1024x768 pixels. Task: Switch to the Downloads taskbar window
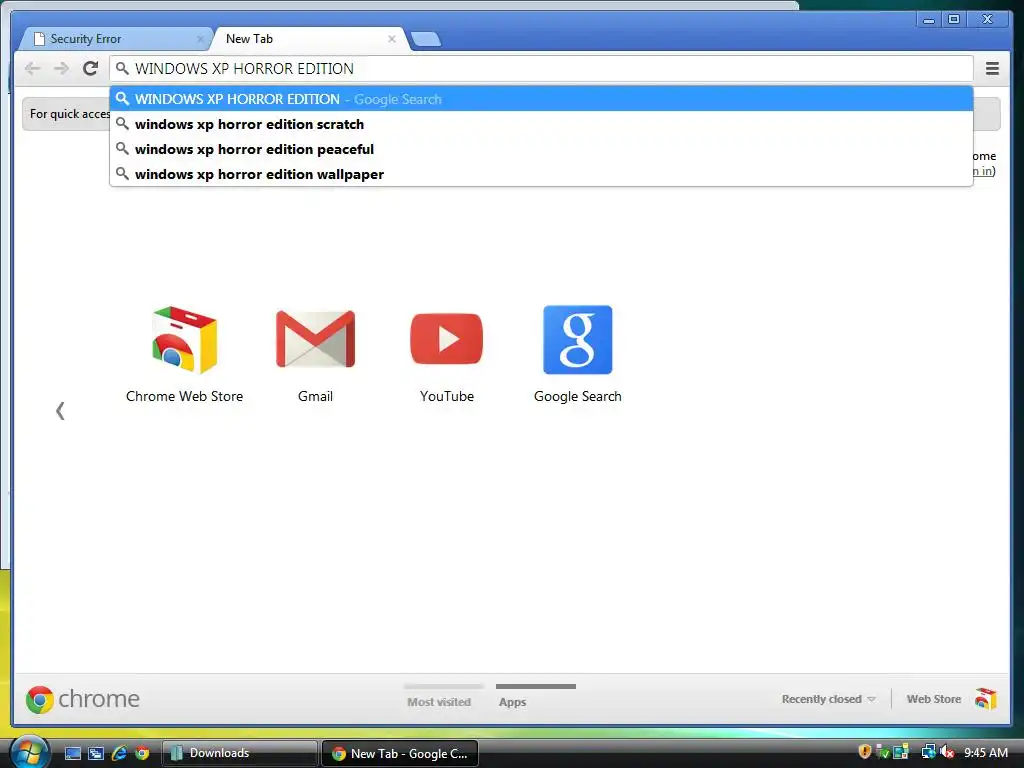tap(240, 753)
